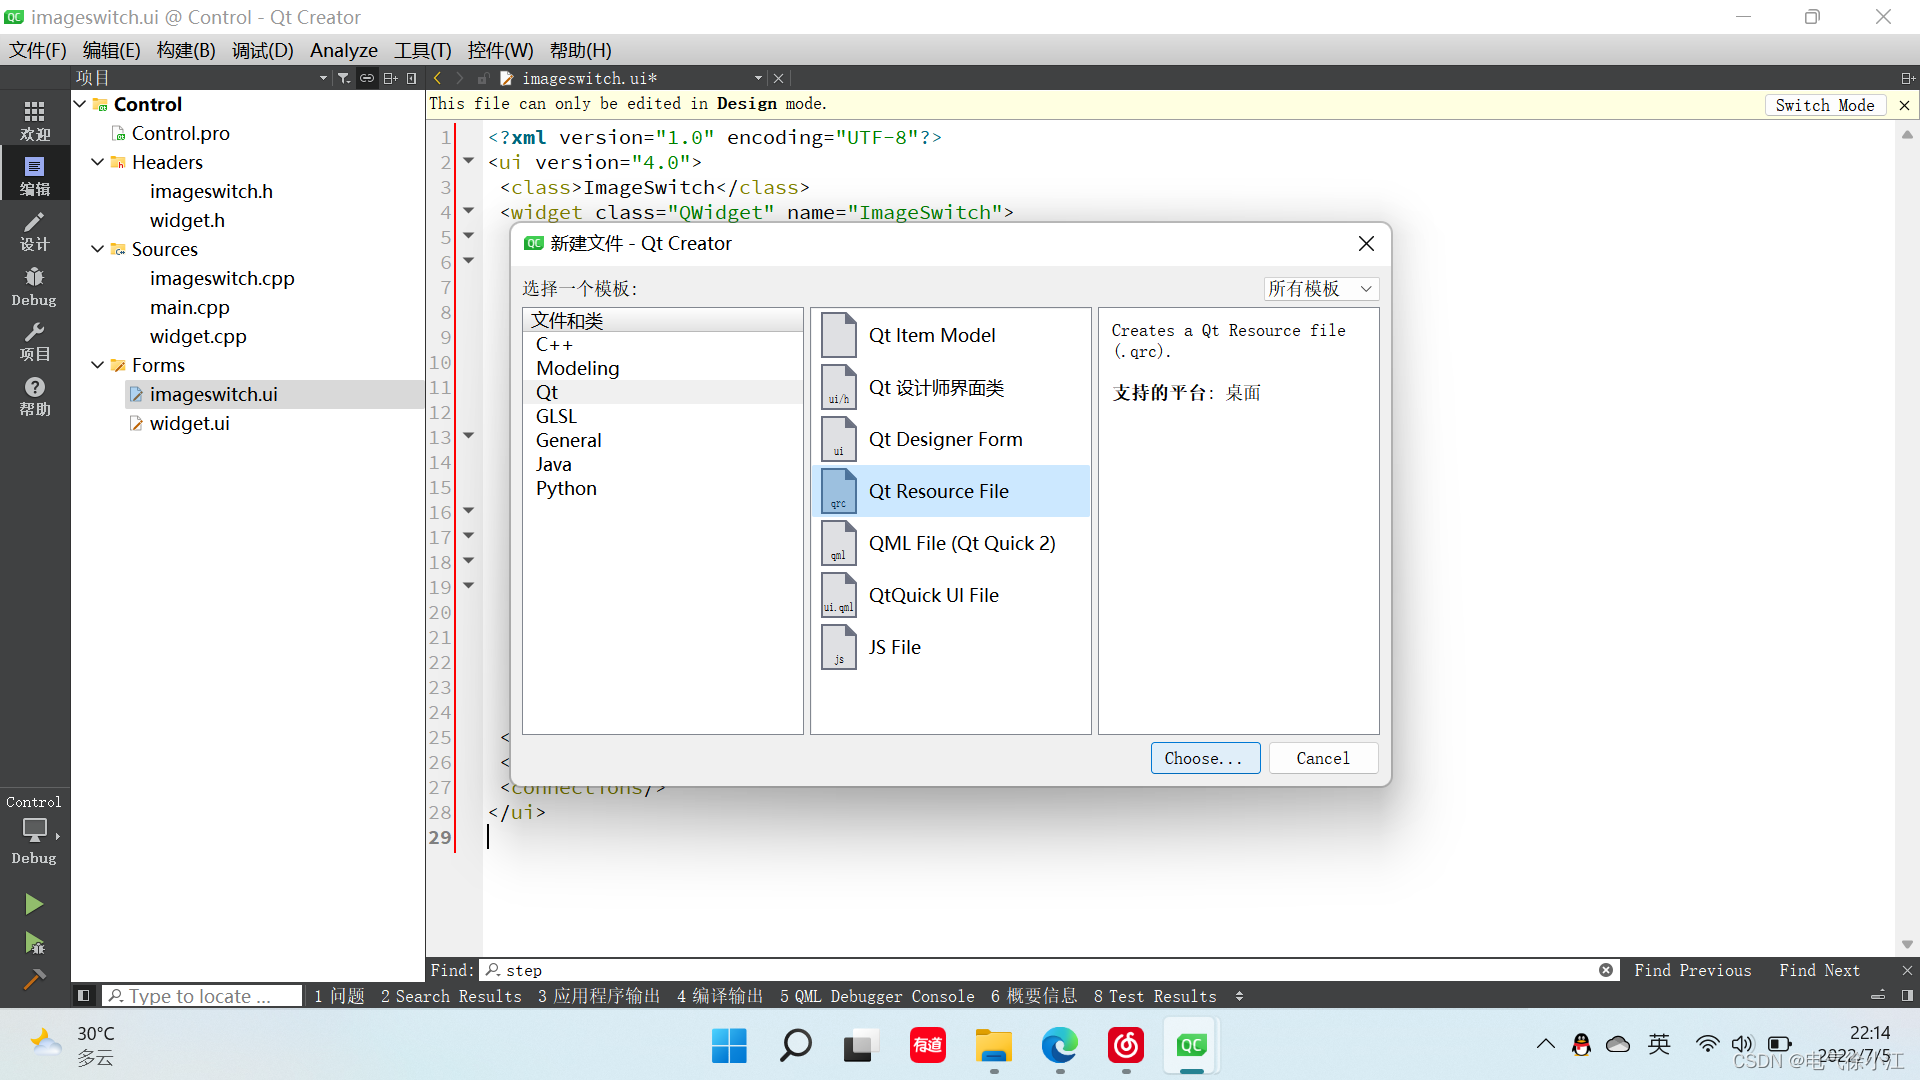Select QML File Qt Quick 2 template

pos(961,543)
